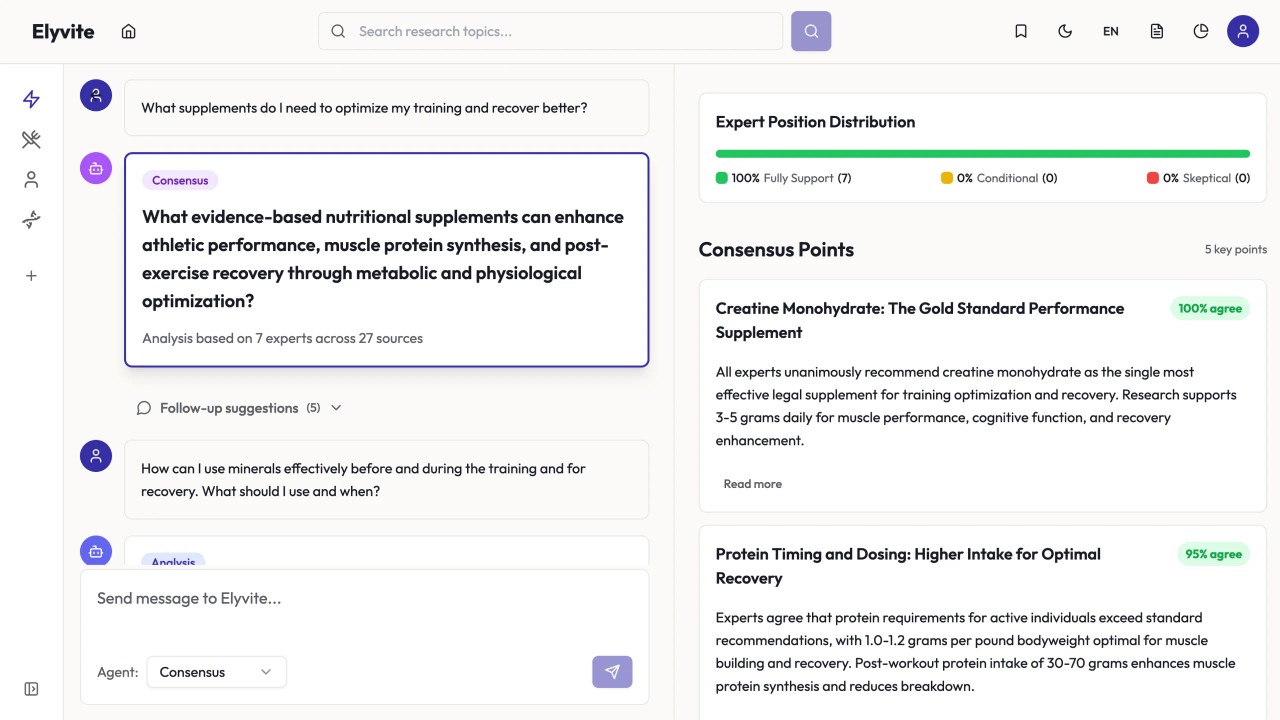
Task: Open the nutrition fork-and-knife tool in sidebar
Action: tap(30, 139)
